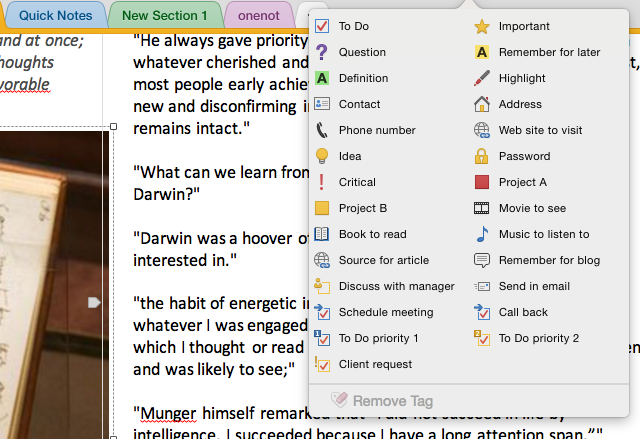This screenshot has width=640, height=439.
Task: Click the Remove Tag button
Action: click(x=382, y=401)
